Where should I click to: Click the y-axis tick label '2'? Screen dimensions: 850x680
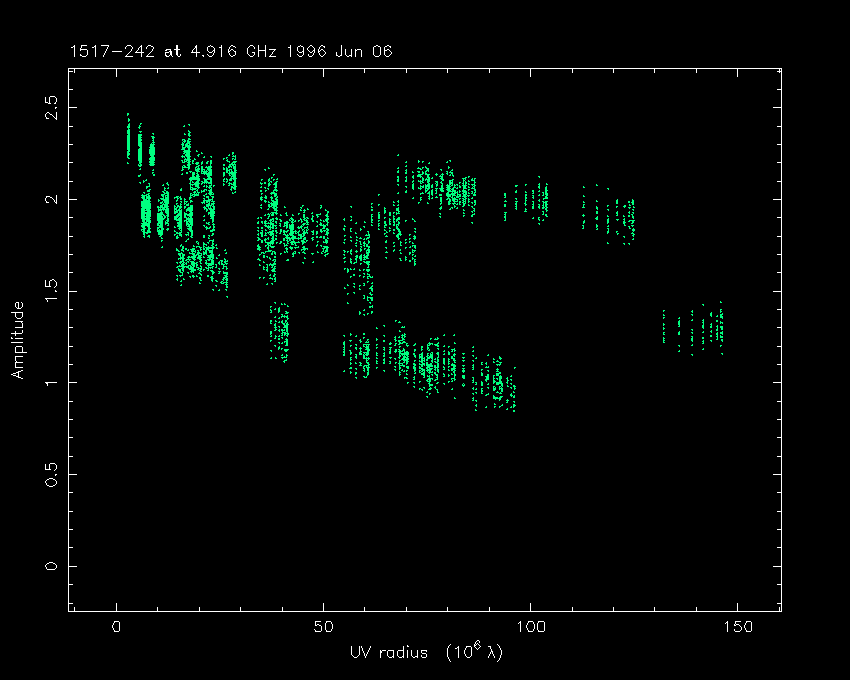[53, 199]
